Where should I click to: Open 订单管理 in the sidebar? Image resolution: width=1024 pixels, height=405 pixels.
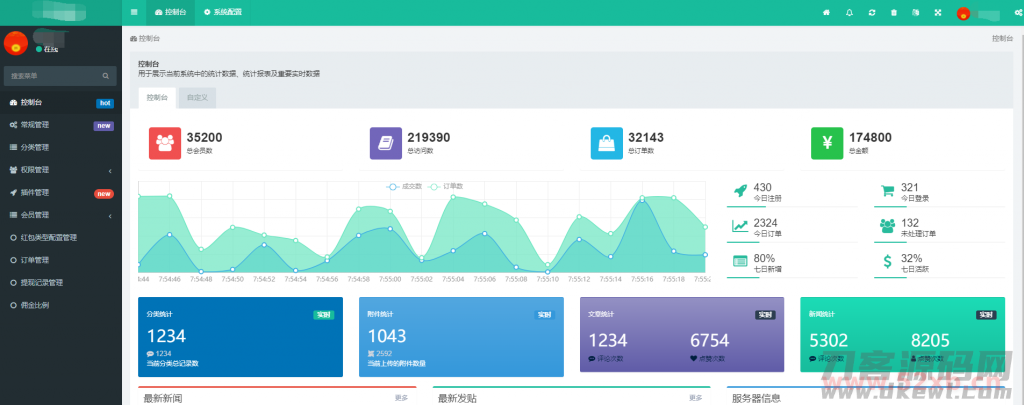pyautogui.click(x=35, y=260)
